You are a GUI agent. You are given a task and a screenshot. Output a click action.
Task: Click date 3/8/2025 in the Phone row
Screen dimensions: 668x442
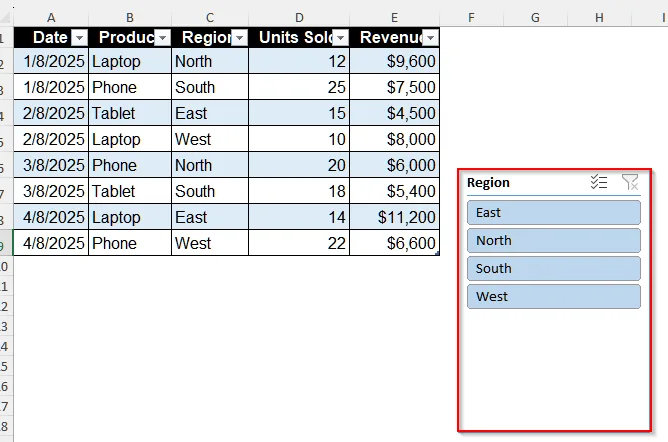[51, 165]
